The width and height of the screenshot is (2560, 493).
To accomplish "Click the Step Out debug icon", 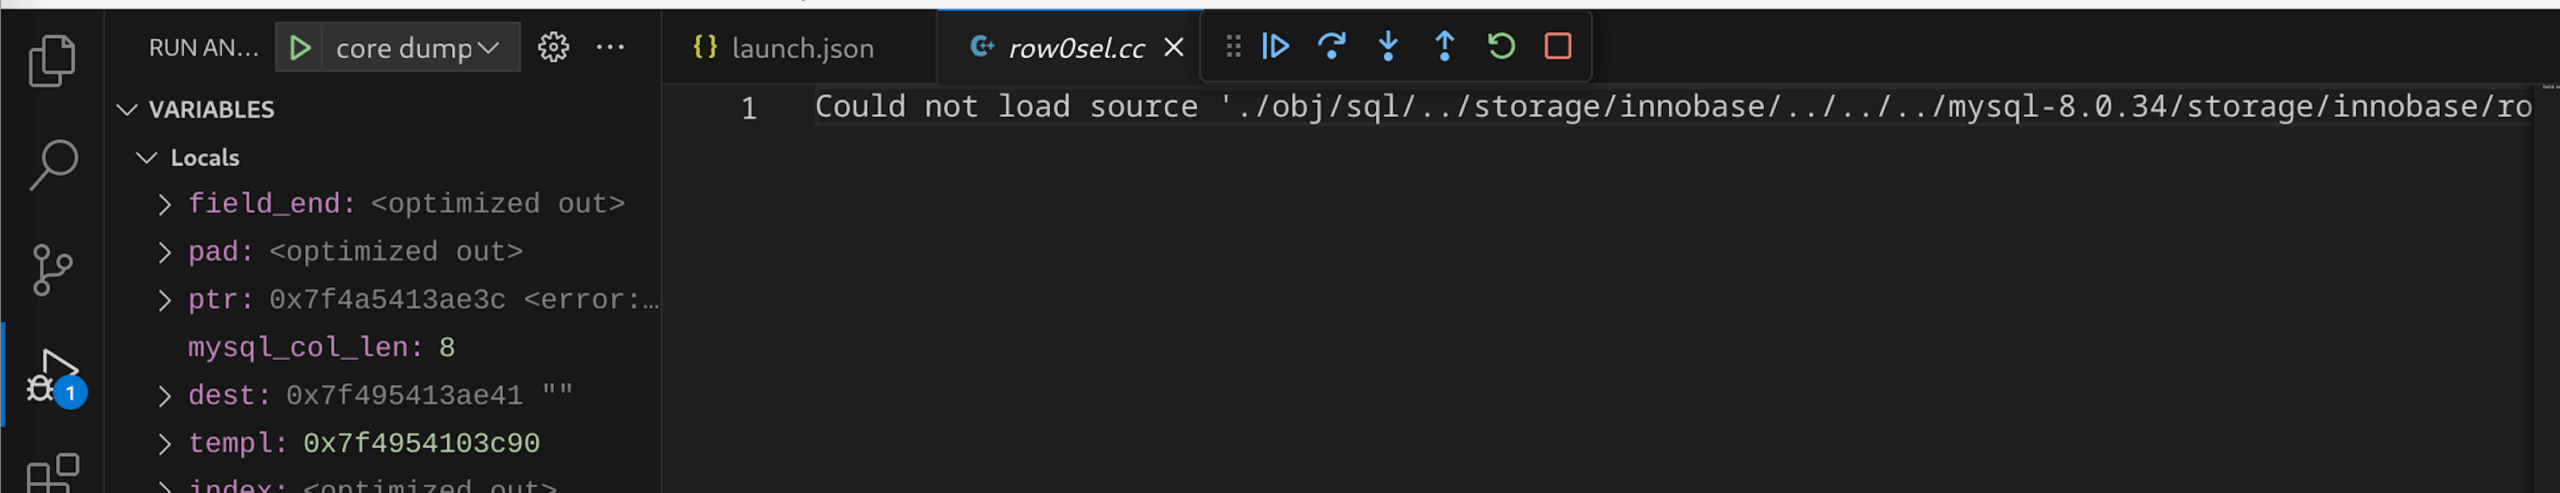I will 1444,46.
